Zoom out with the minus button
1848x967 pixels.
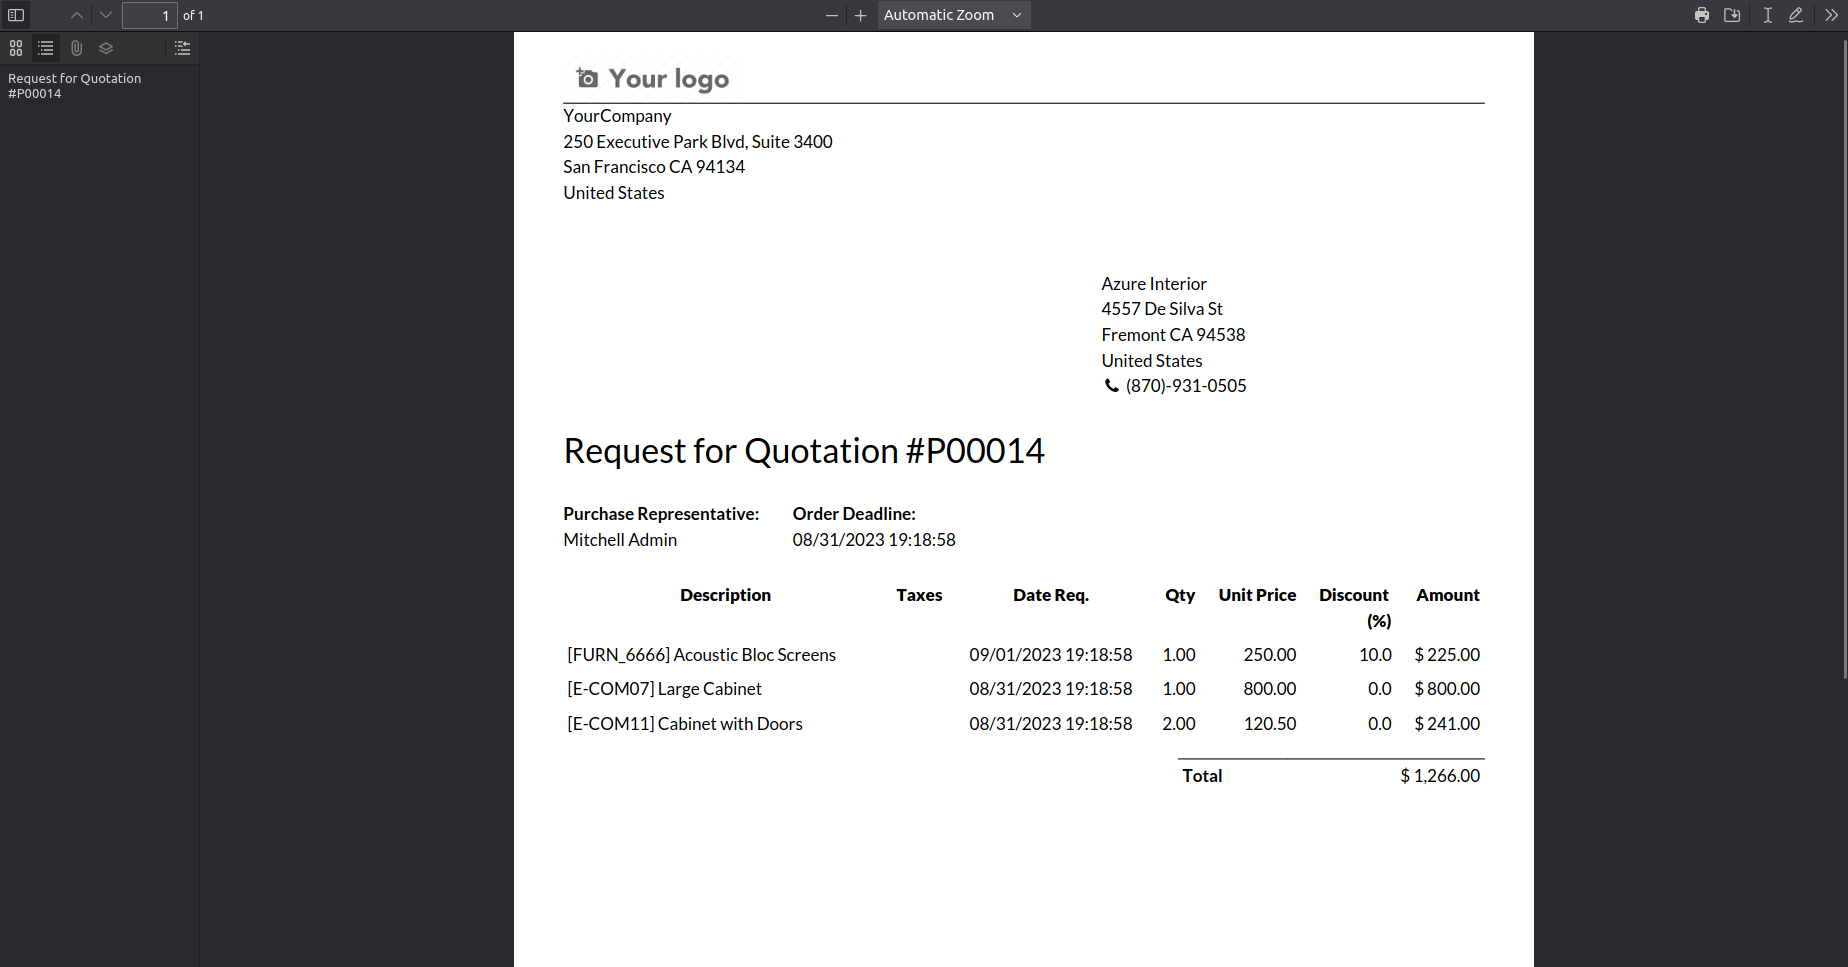831,15
